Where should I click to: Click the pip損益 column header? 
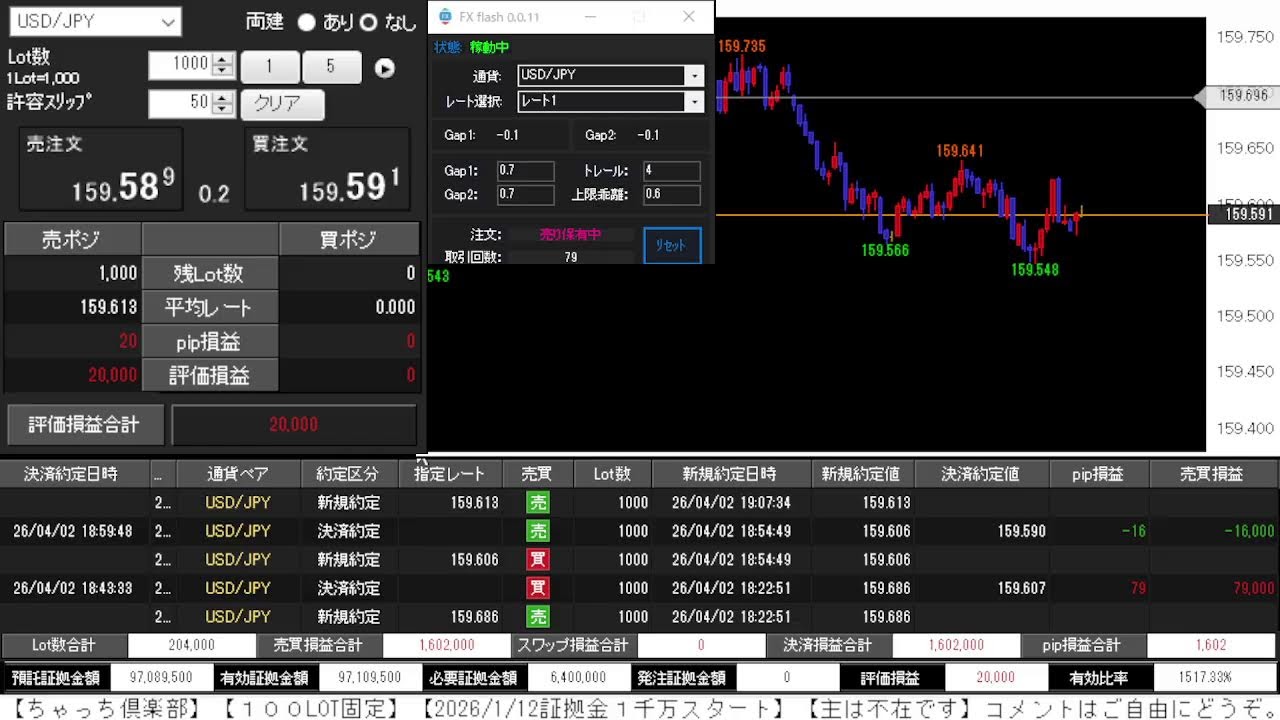tap(1098, 474)
